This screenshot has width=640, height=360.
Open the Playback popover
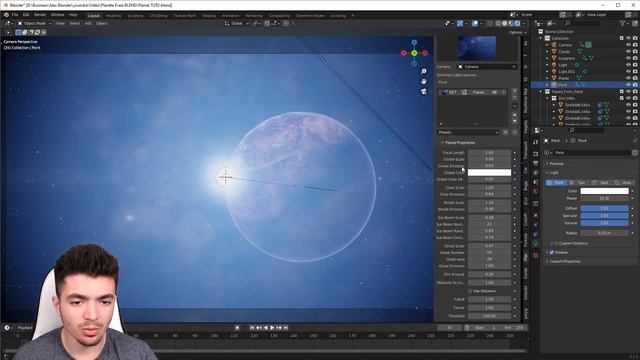point(25,327)
